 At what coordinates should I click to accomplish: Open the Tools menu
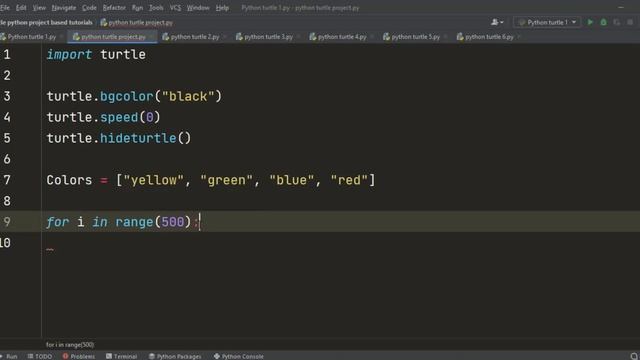pyautogui.click(x=156, y=8)
